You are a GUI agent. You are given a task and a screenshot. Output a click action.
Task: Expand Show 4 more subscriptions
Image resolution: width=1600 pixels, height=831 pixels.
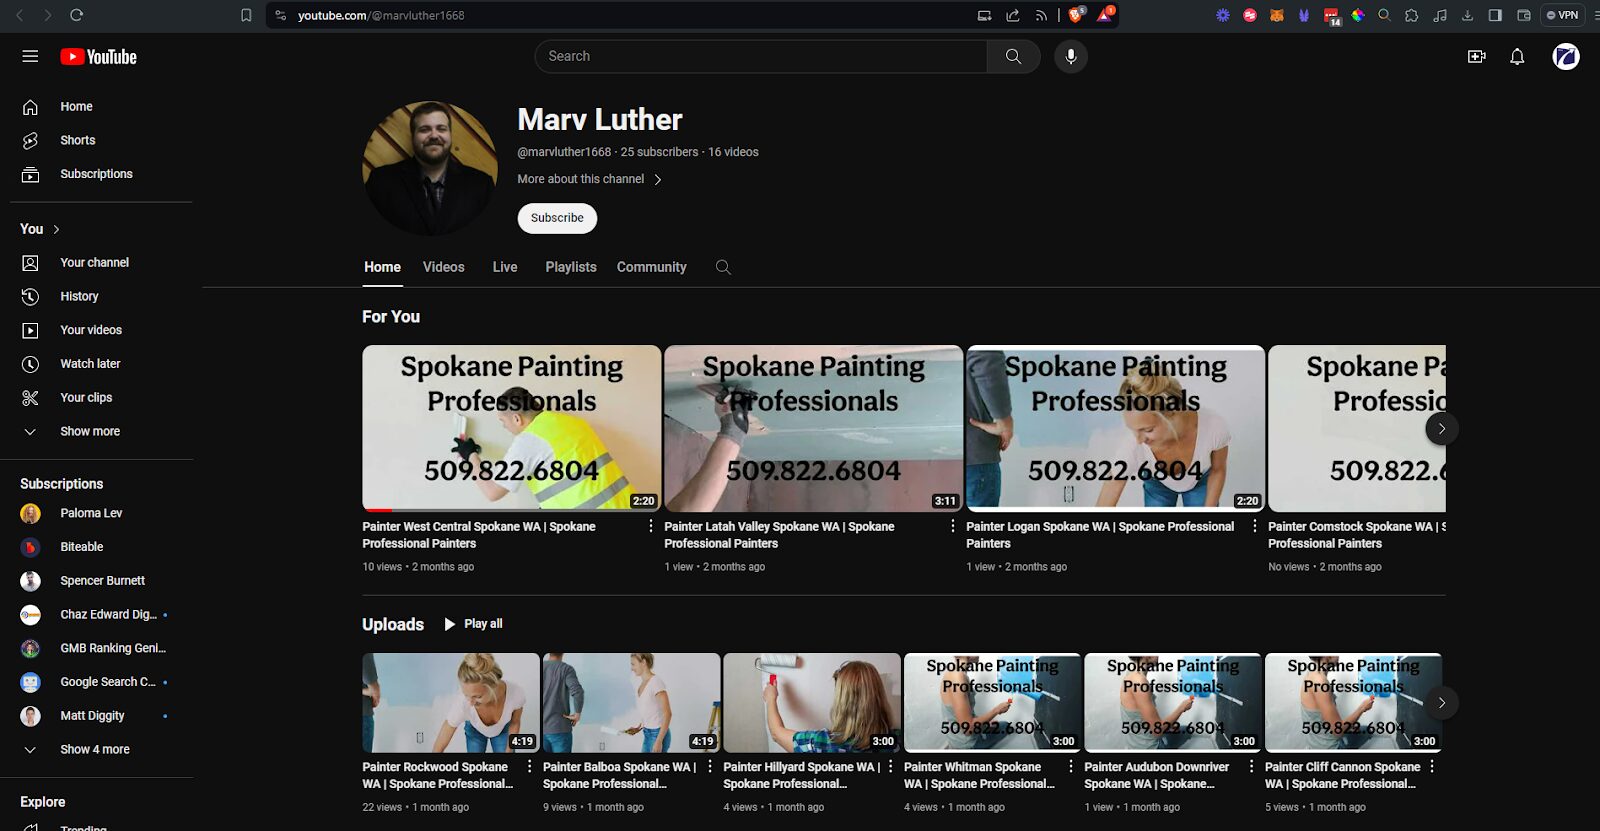pyautogui.click(x=97, y=750)
